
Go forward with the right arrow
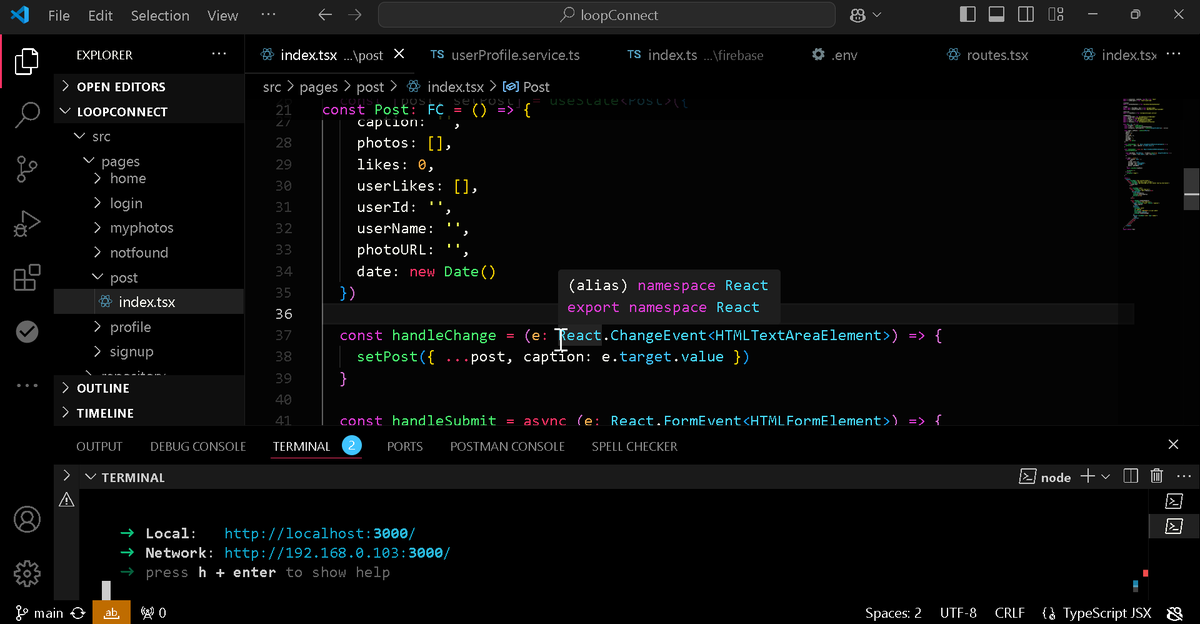(x=356, y=15)
